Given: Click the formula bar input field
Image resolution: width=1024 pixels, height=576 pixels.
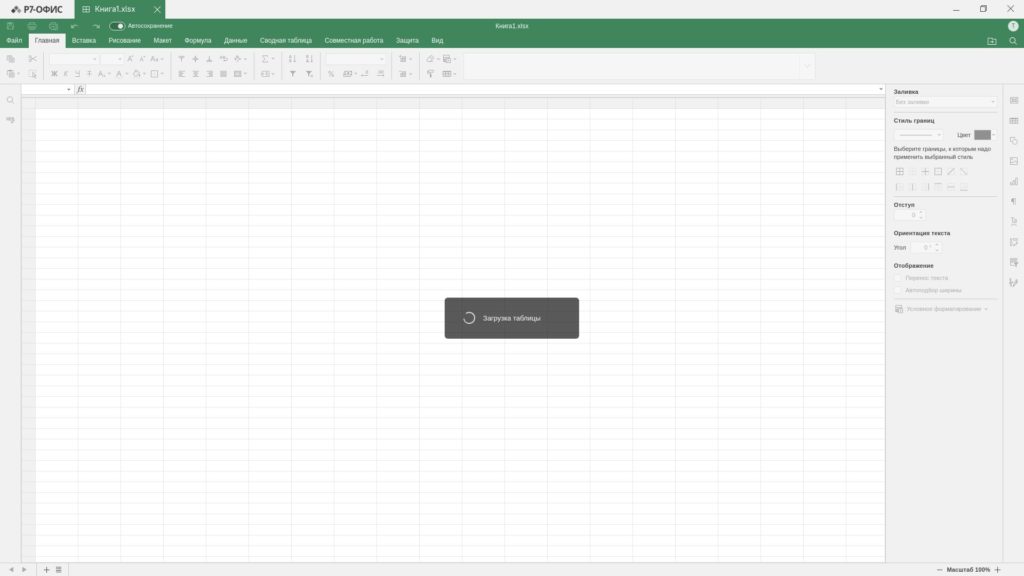Looking at the screenshot, I should [480, 90].
